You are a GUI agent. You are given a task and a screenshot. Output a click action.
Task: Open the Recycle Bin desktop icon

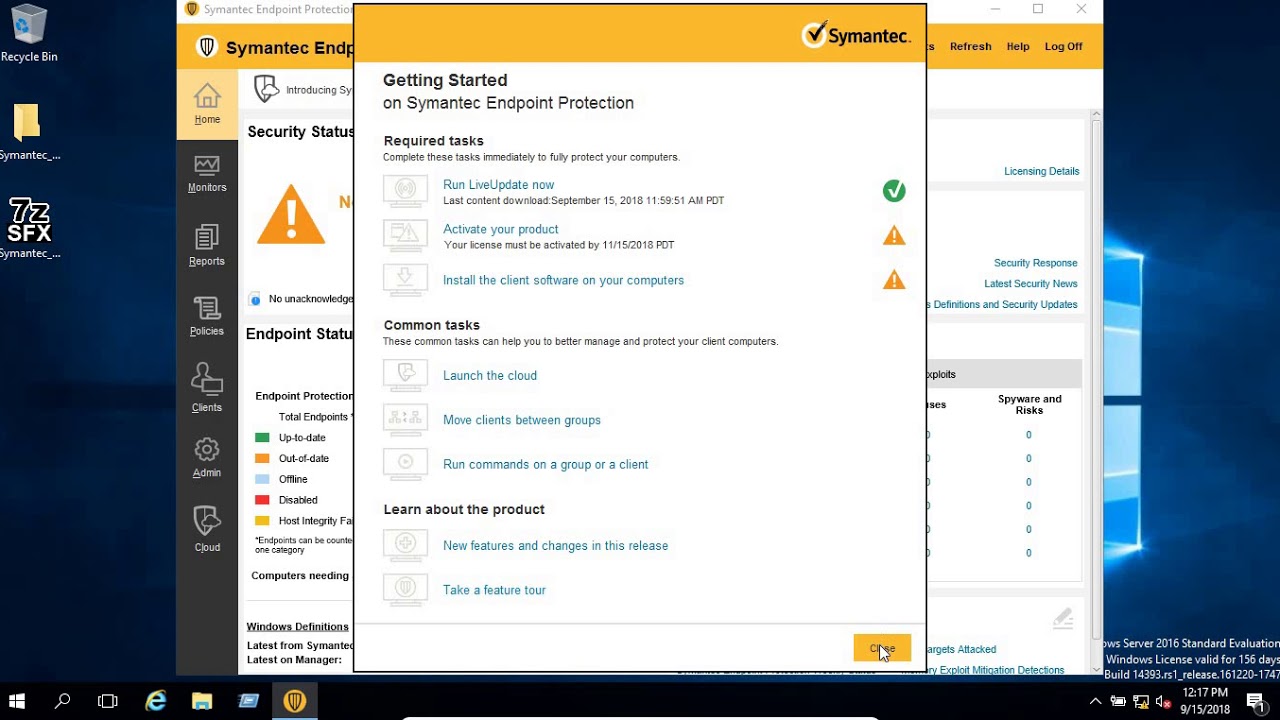pyautogui.click(x=29, y=34)
